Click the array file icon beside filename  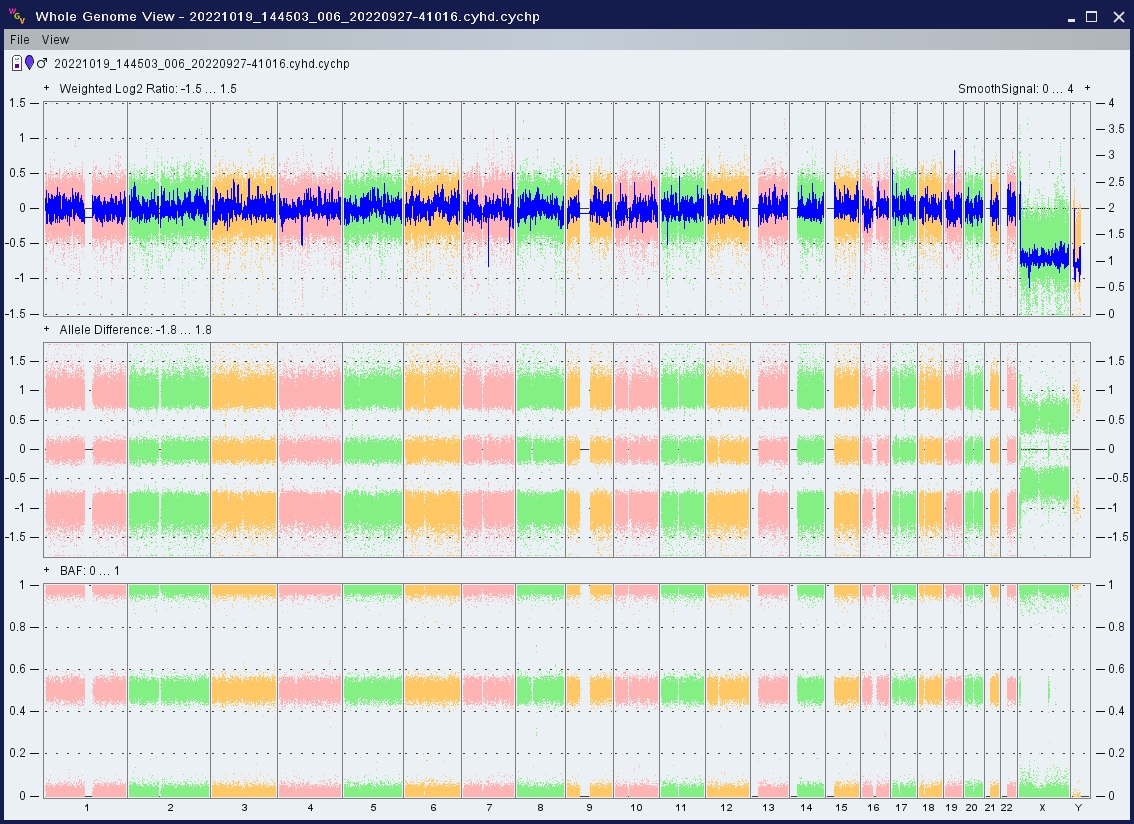click(x=17, y=63)
